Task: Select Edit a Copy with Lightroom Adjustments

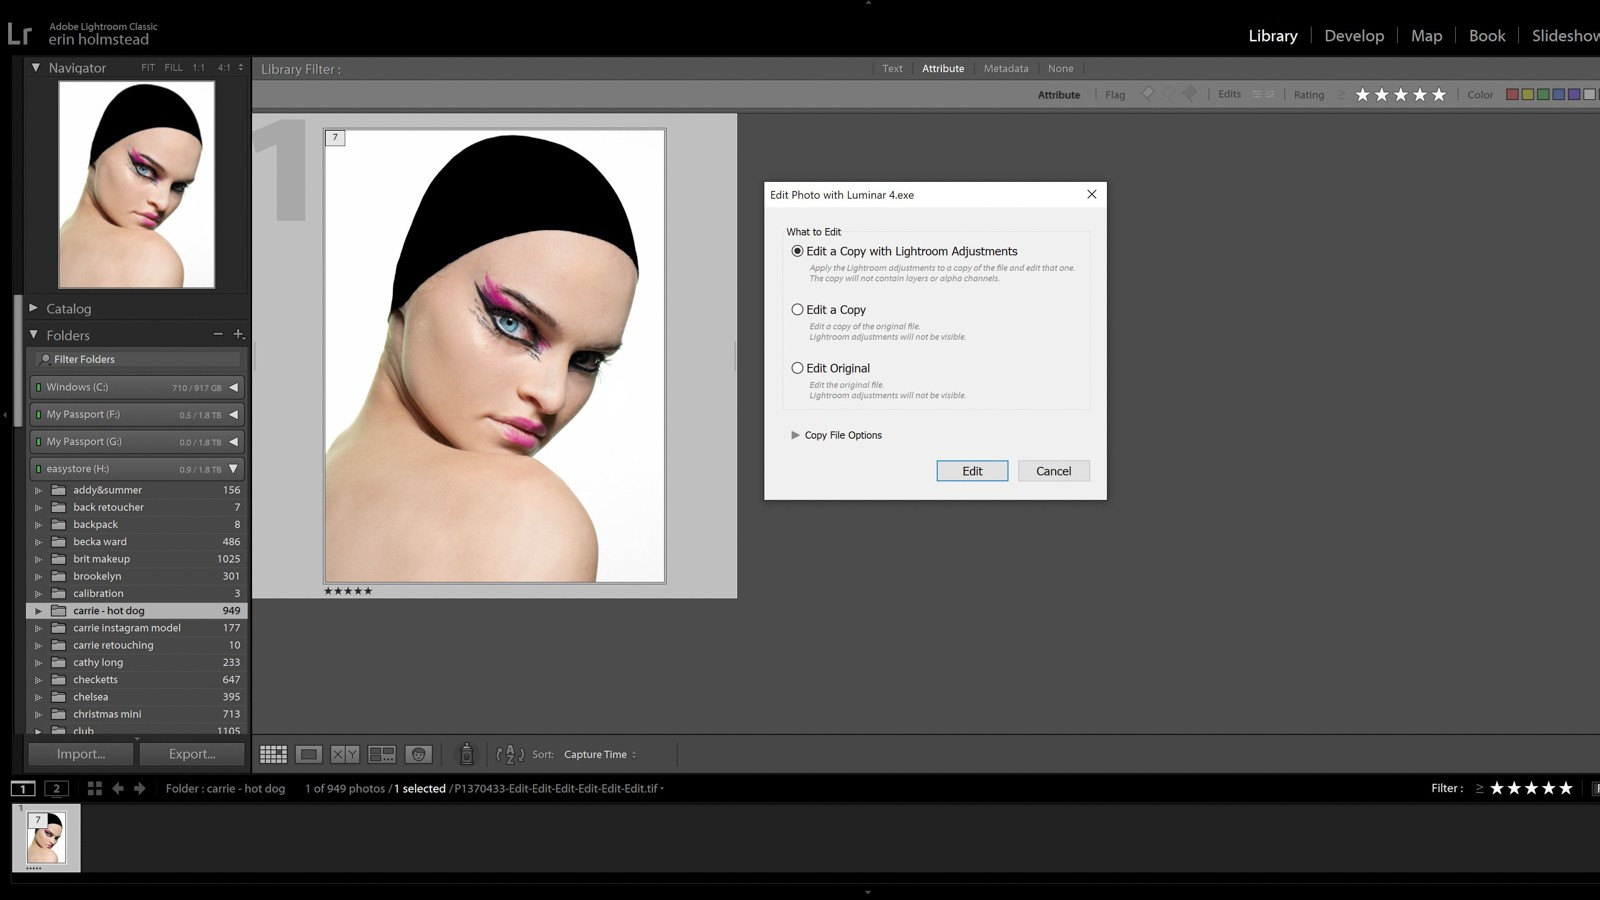Action: pos(797,251)
